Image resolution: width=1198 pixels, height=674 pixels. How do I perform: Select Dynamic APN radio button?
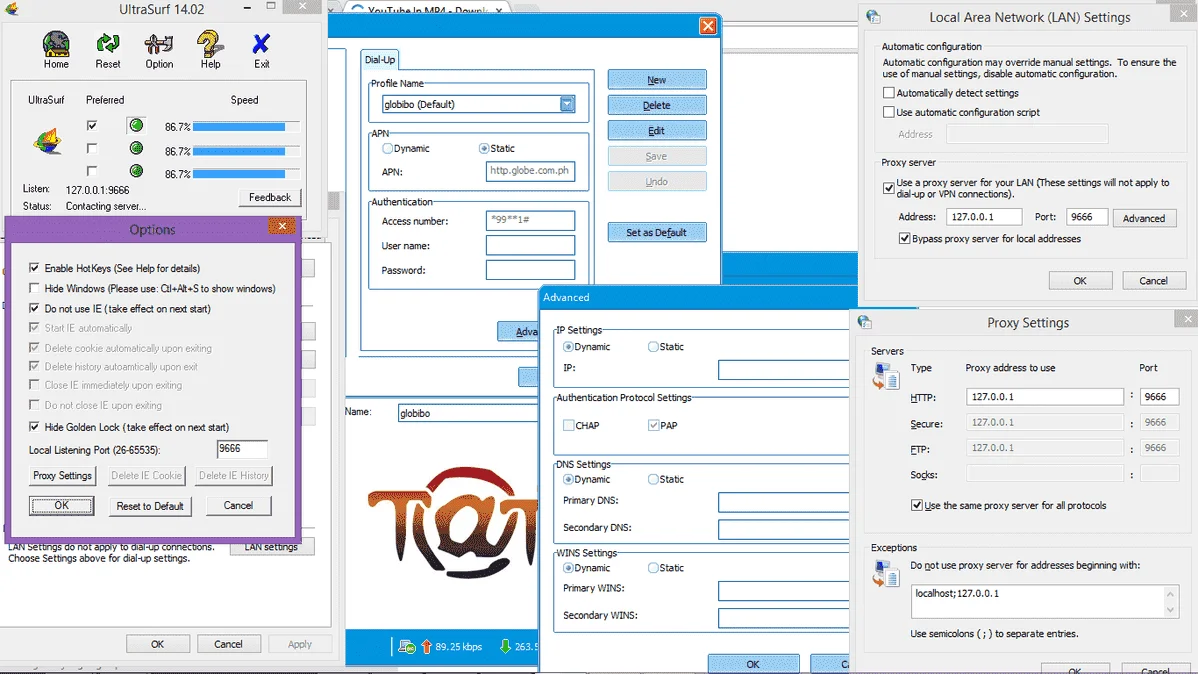tap(387, 148)
